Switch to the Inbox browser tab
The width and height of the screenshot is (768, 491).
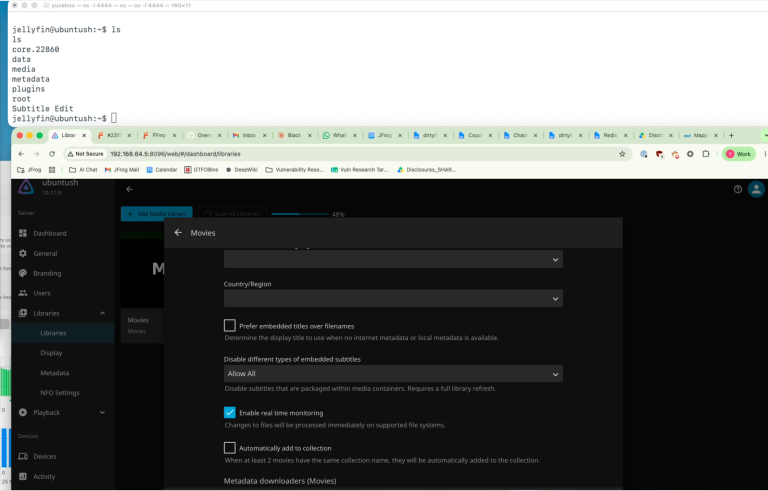[x=248, y=135]
